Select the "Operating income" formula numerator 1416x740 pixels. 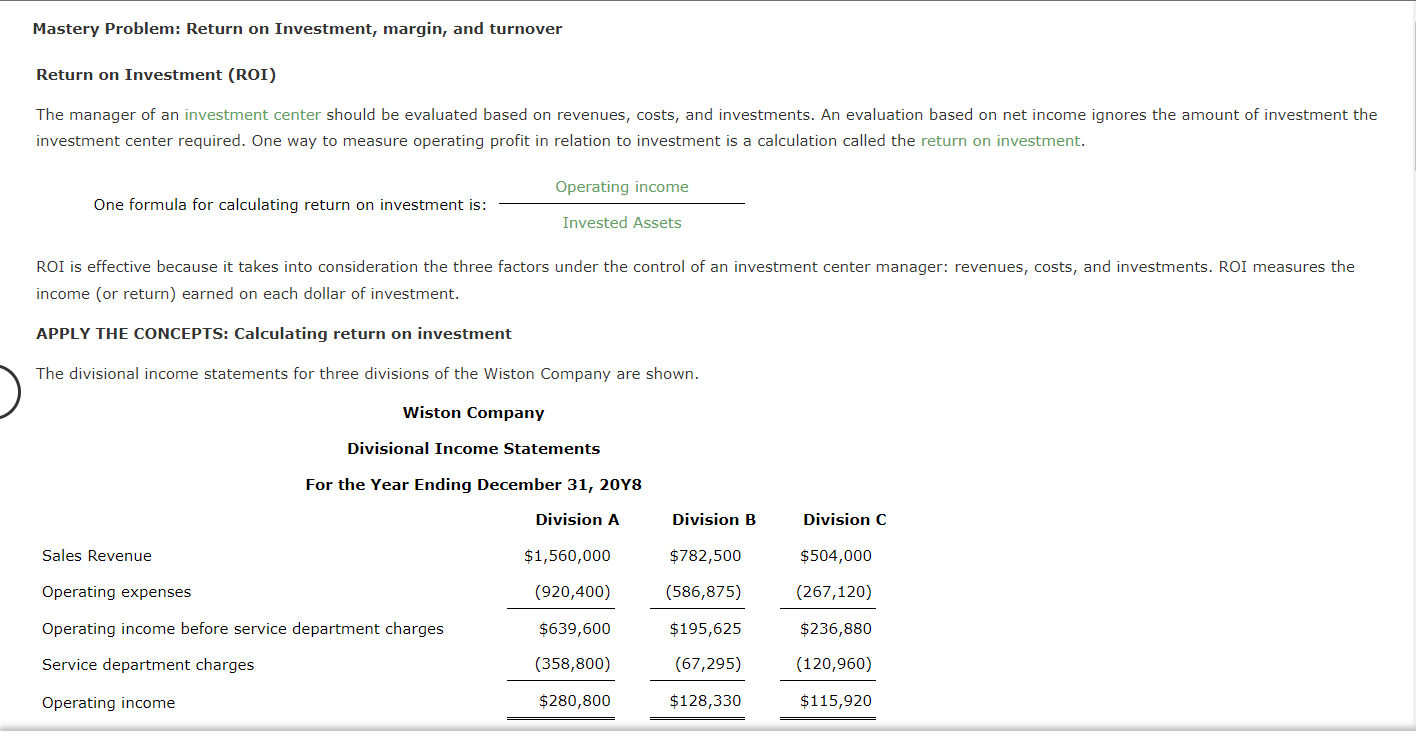(x=622, y=186)
